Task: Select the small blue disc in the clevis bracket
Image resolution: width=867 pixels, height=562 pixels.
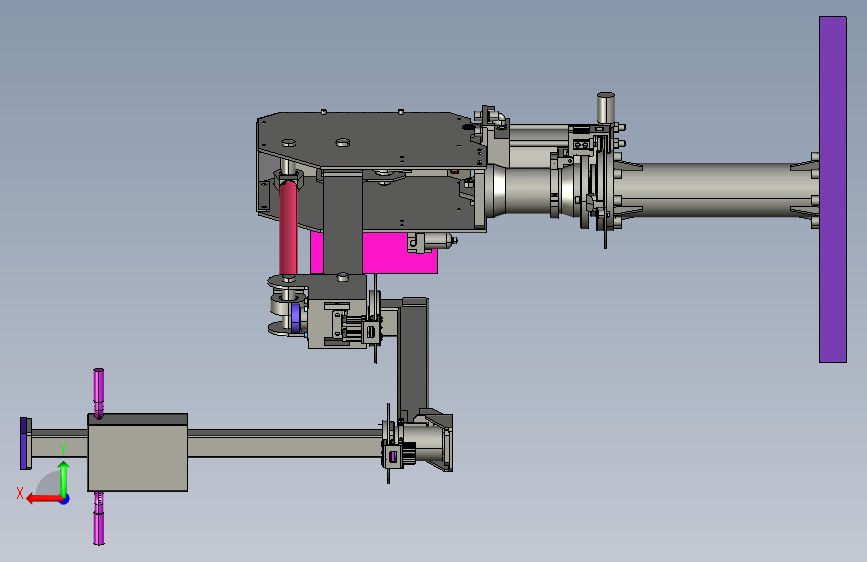Action: coord(295,318)
